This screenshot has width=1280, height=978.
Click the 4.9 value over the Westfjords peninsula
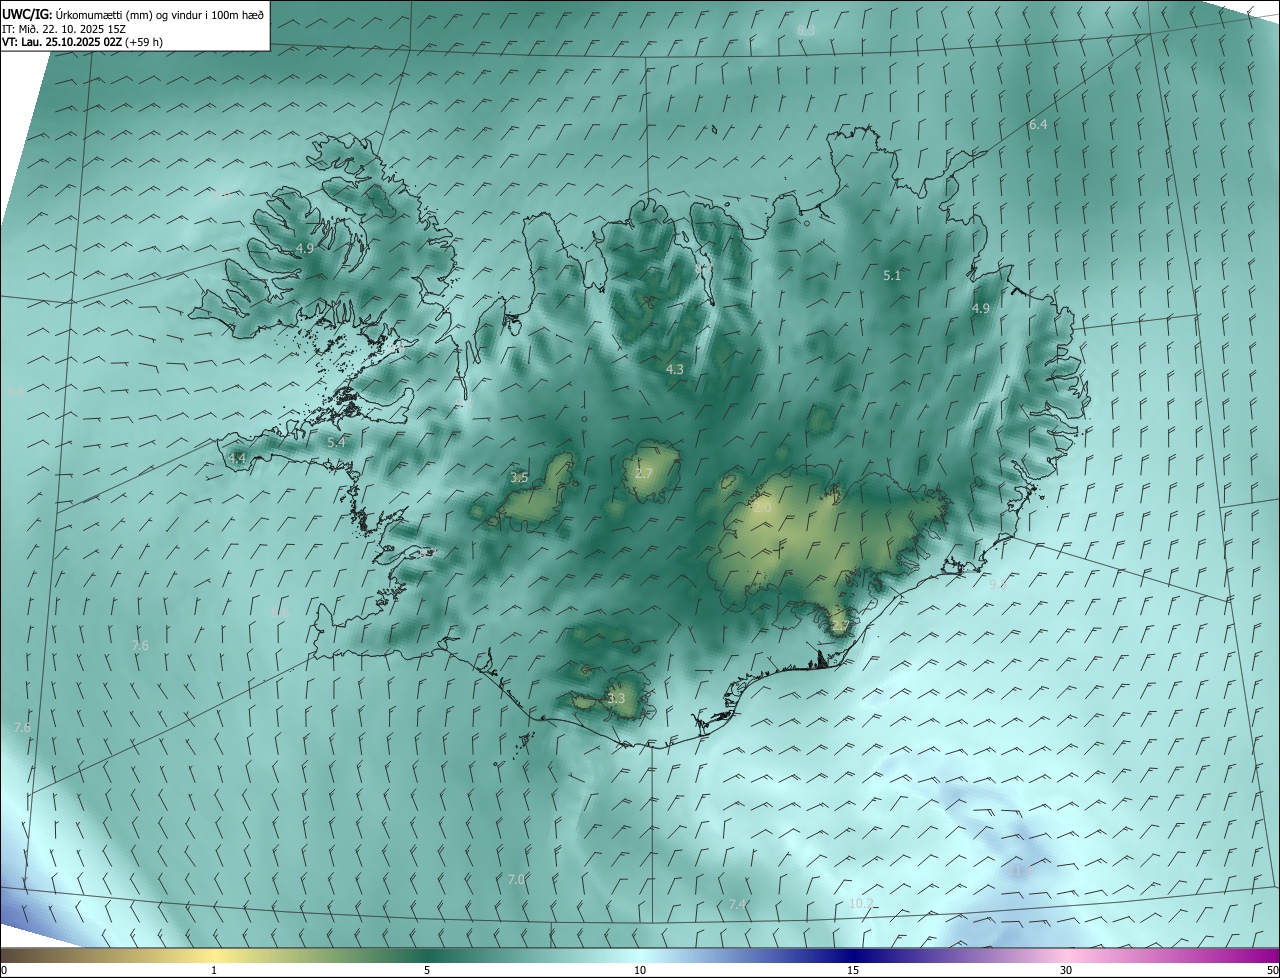305,248
